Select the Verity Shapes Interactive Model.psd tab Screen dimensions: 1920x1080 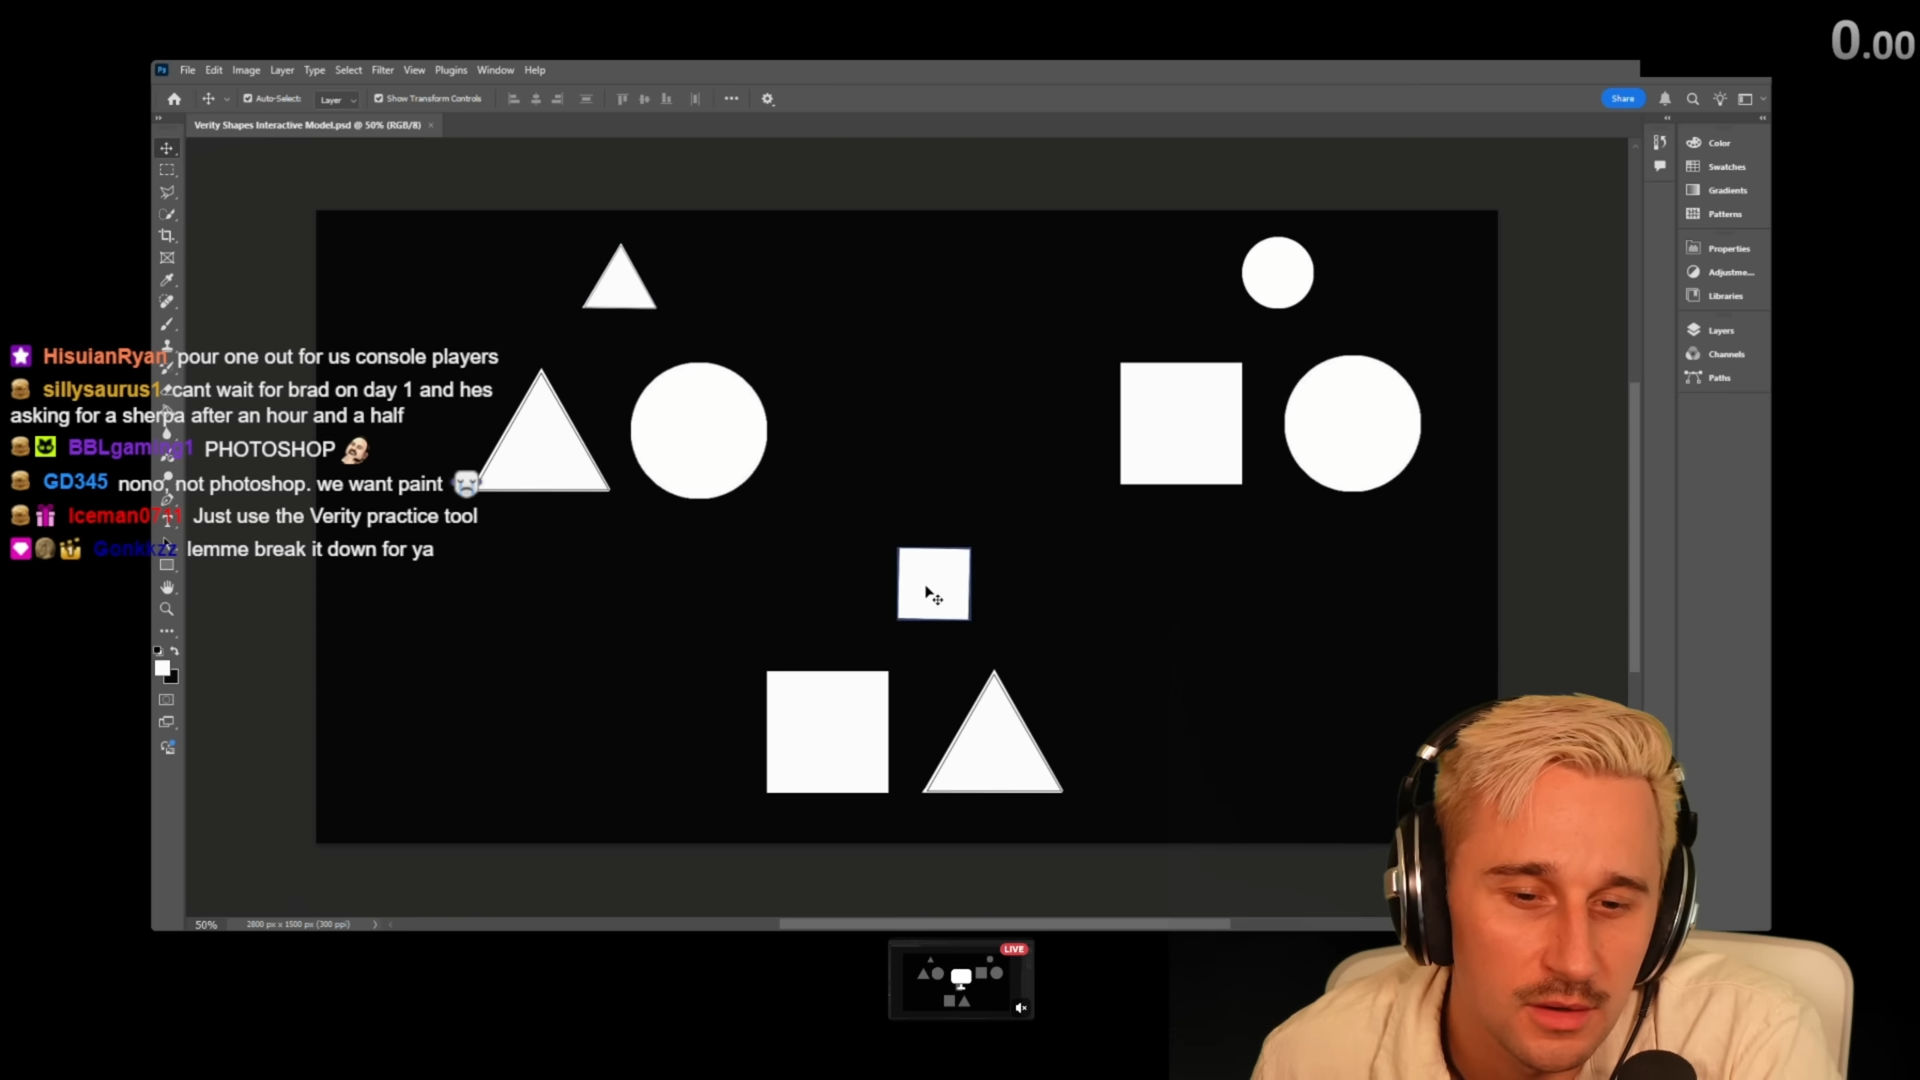click(x=307, y=125)
